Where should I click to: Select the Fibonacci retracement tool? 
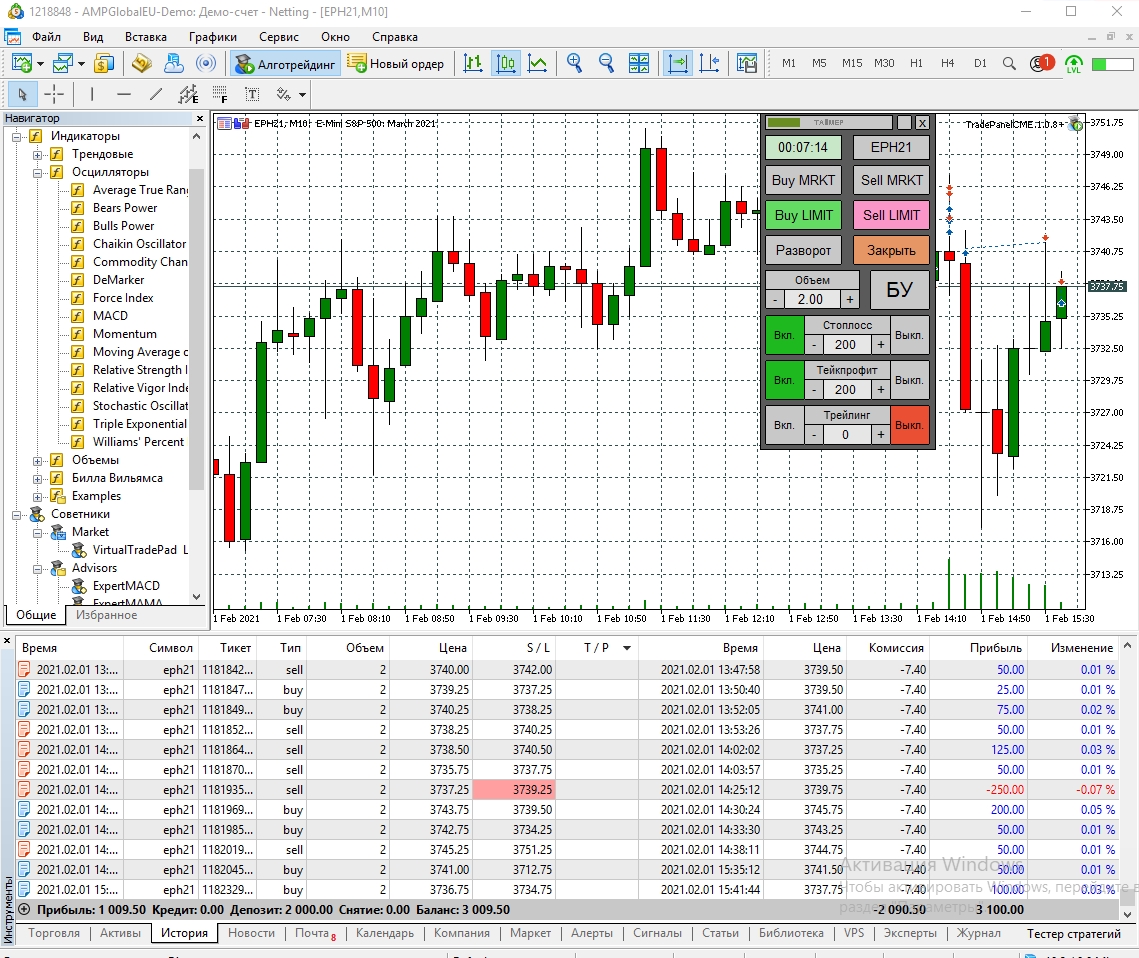coord(220,94)
